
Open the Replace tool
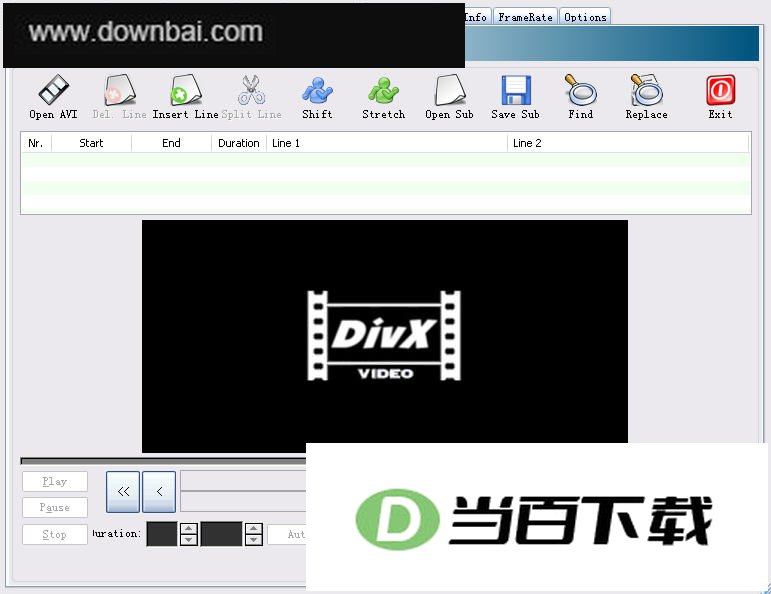pyautogui.click(x=647, y=97)
